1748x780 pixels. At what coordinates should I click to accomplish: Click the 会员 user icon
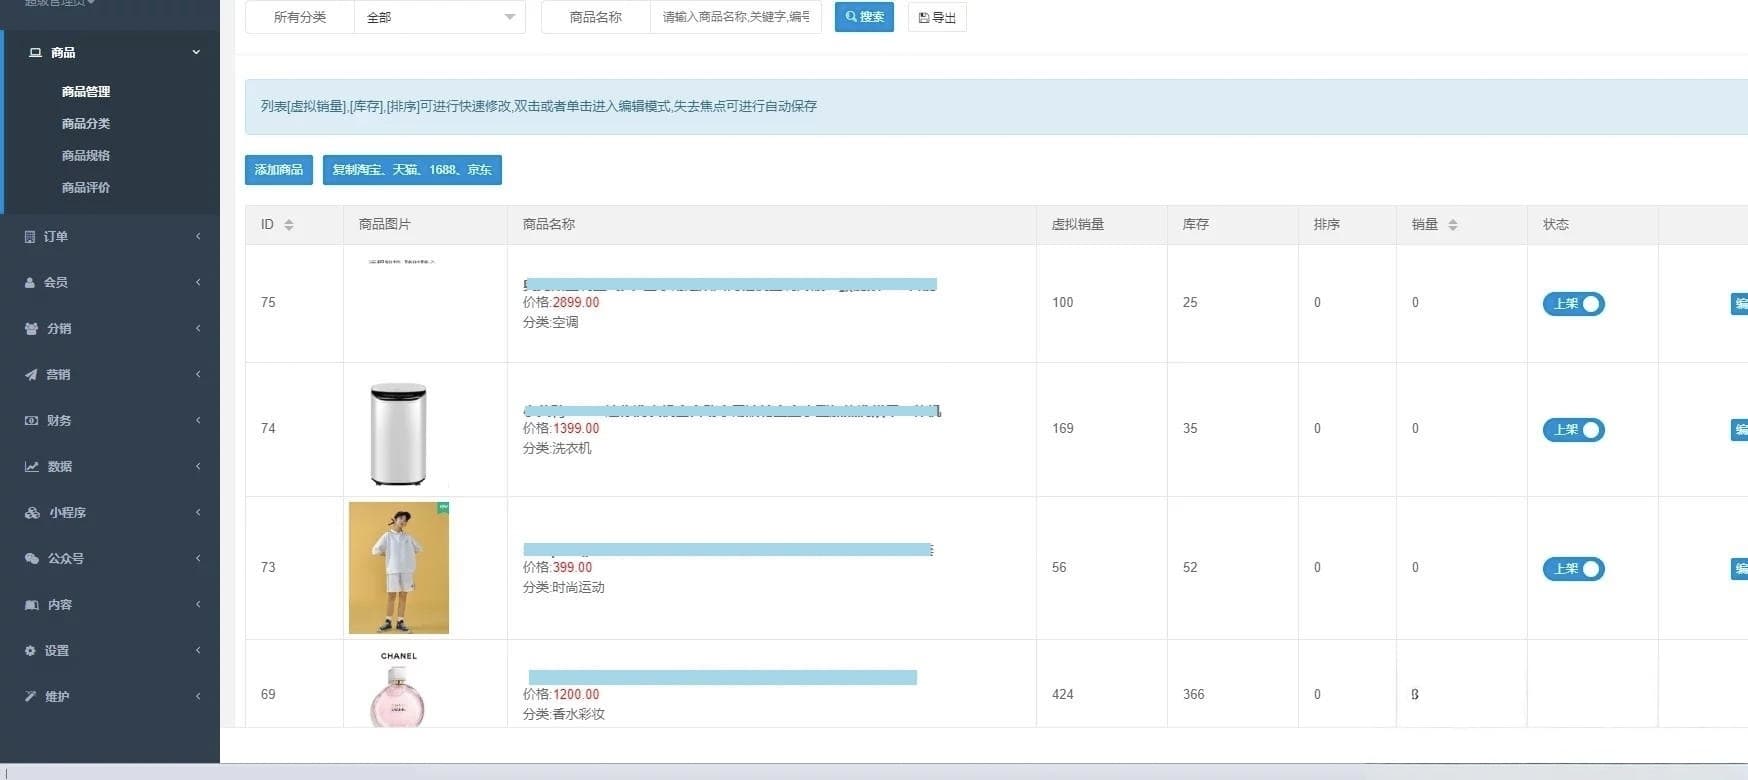coord(30,283)
